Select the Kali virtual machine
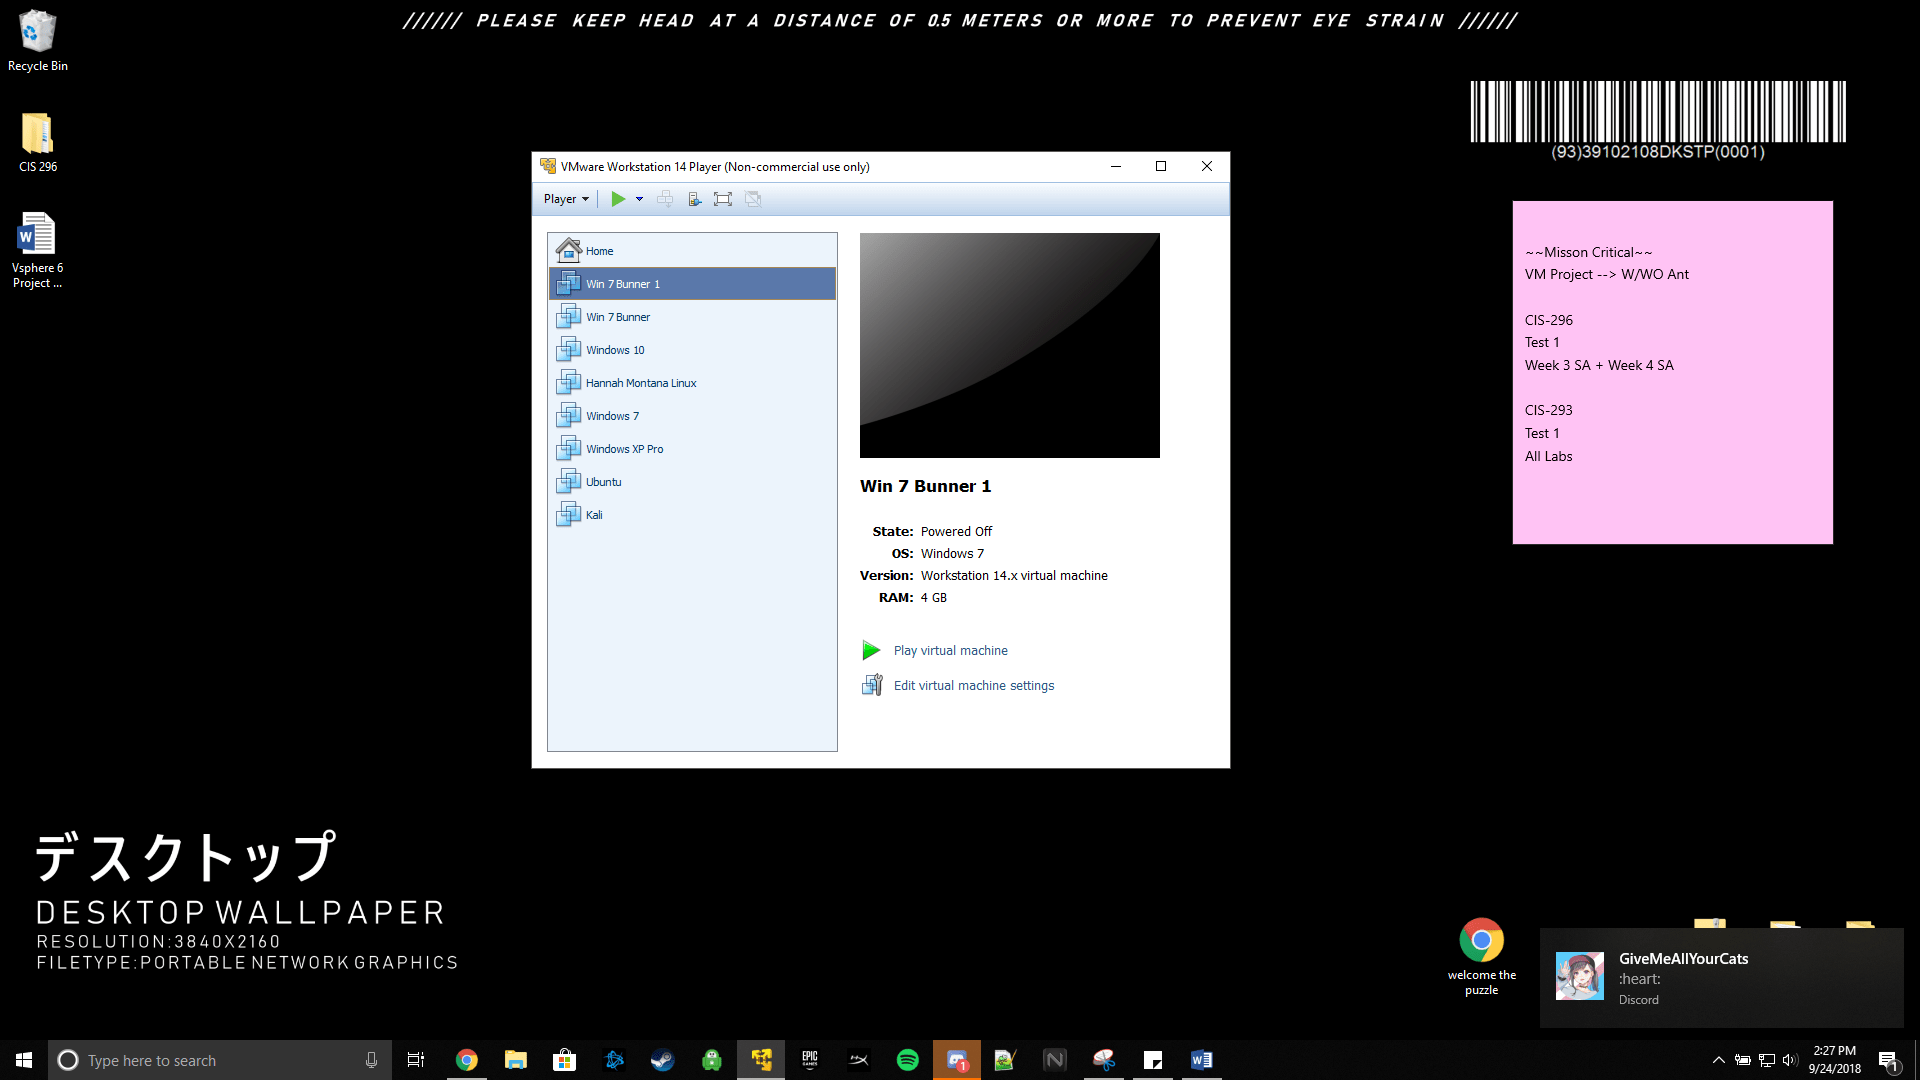The width and height of the screenshot is (1920, 1080). point(594,515)
